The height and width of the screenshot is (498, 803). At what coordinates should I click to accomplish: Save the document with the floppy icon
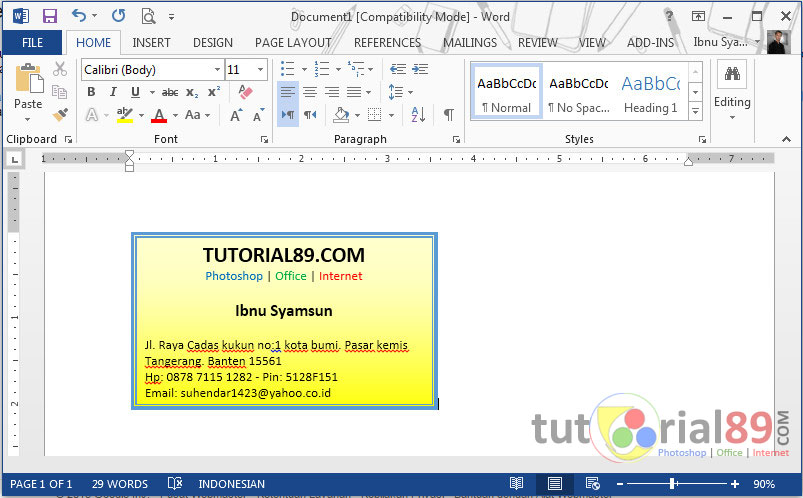50,16
